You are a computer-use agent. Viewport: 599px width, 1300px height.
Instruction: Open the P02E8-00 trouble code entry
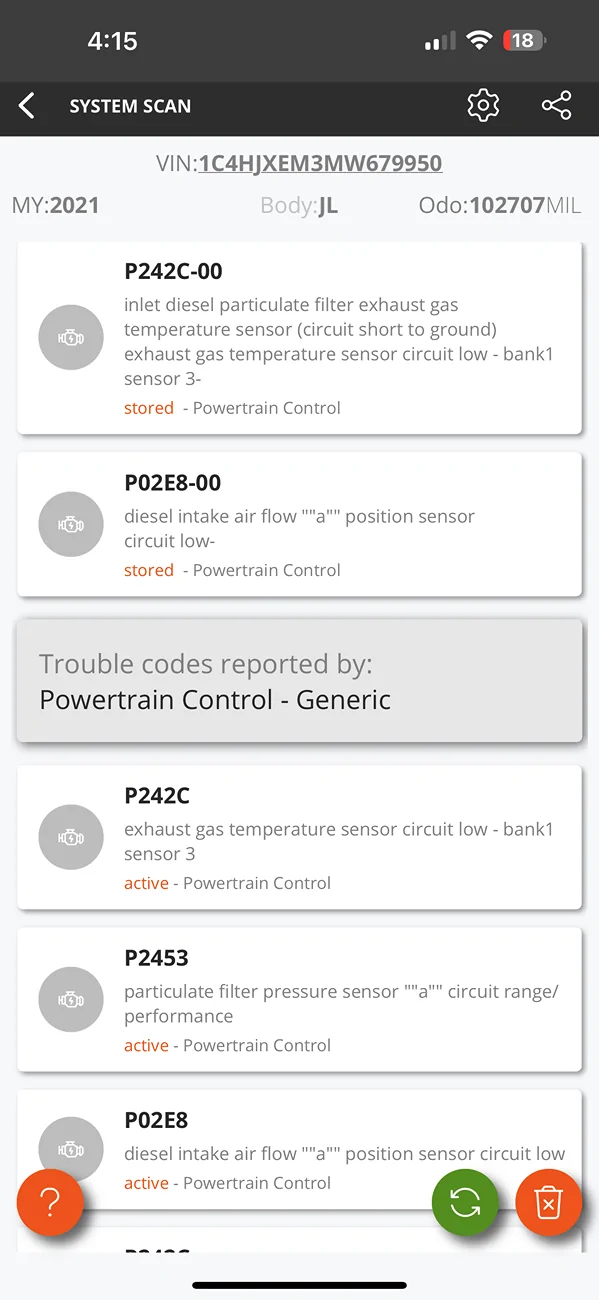point(300,525)
